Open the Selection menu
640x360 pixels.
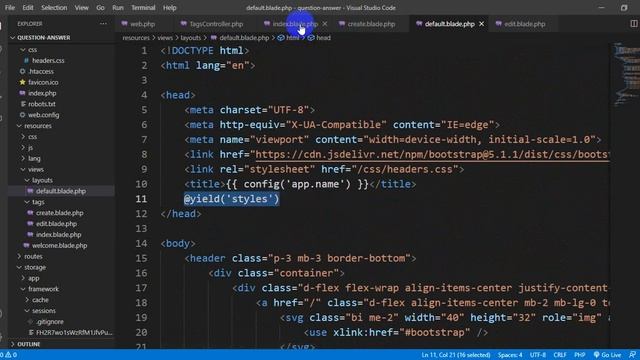[54, 7]
